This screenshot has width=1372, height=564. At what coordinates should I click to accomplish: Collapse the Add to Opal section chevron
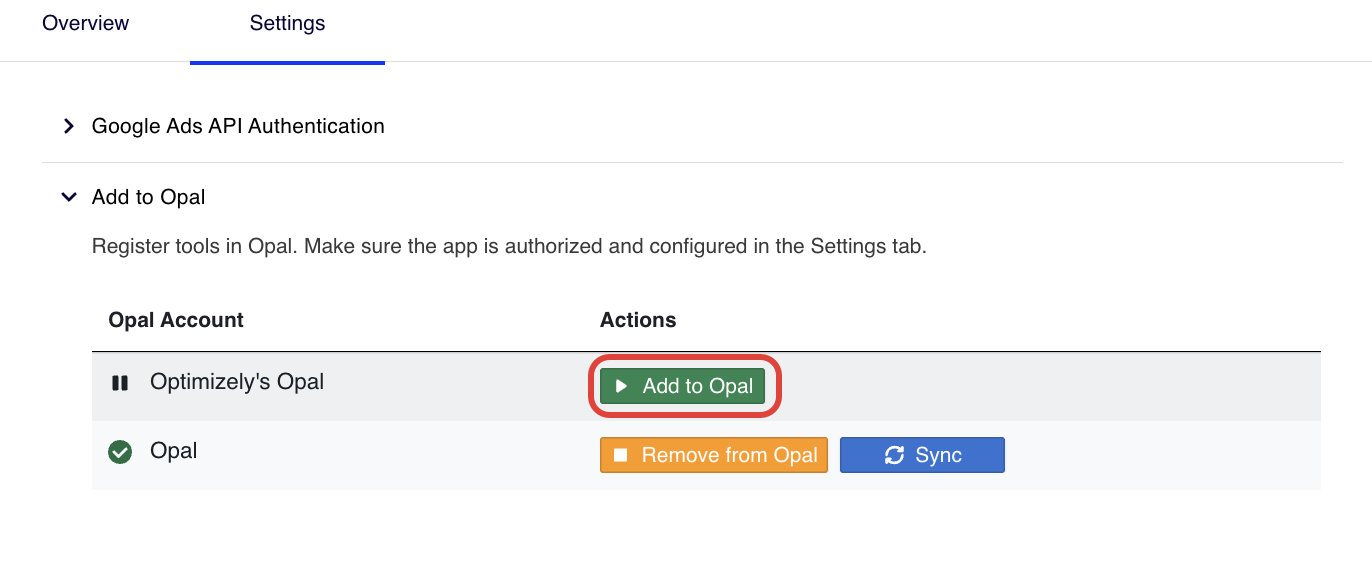69,197
